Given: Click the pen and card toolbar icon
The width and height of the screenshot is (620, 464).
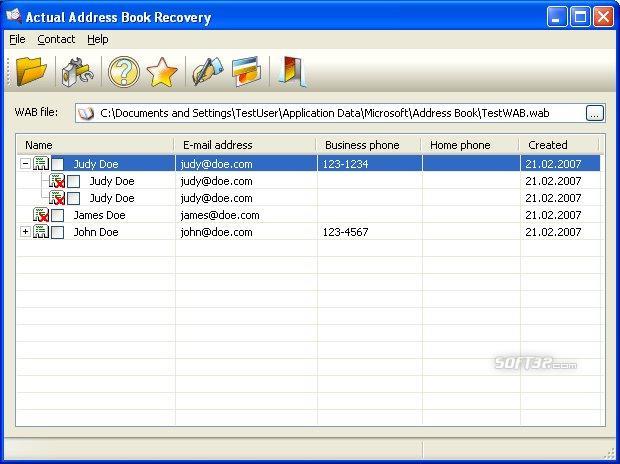Looking at the screenshot, I should click(x=208, y=72).
